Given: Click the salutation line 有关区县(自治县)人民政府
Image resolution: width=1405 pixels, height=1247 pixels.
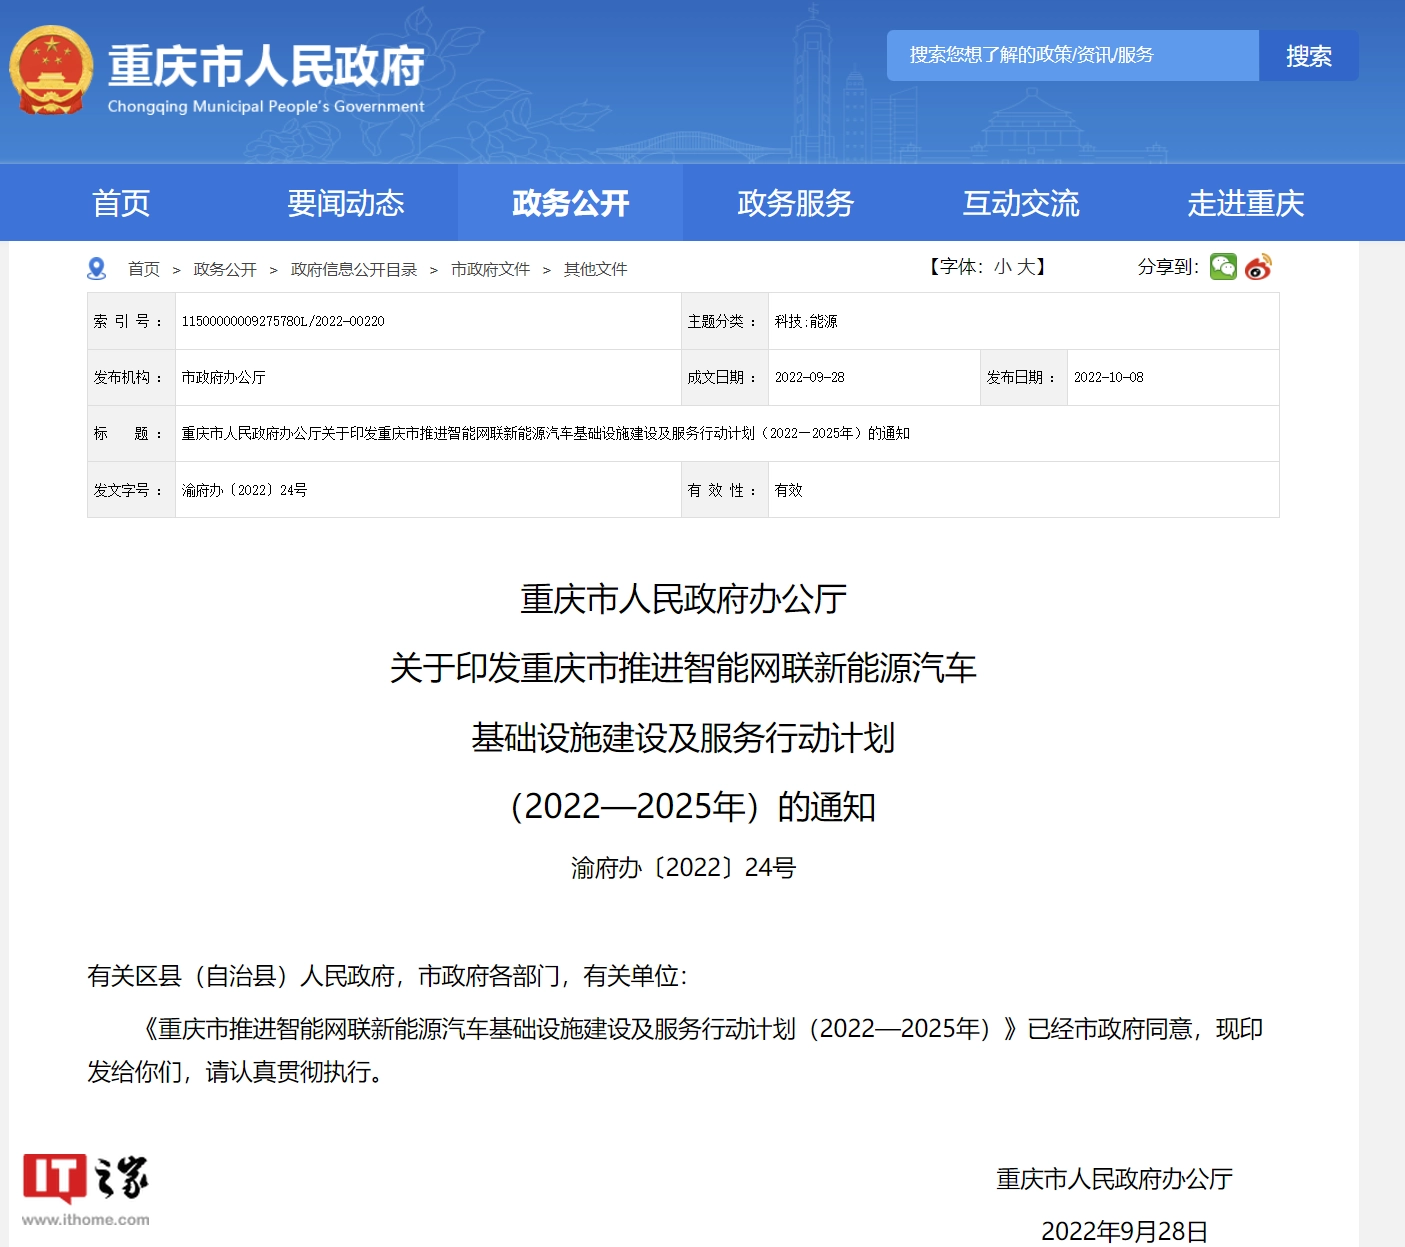Looking at the screenshot, I should [387, 976].
